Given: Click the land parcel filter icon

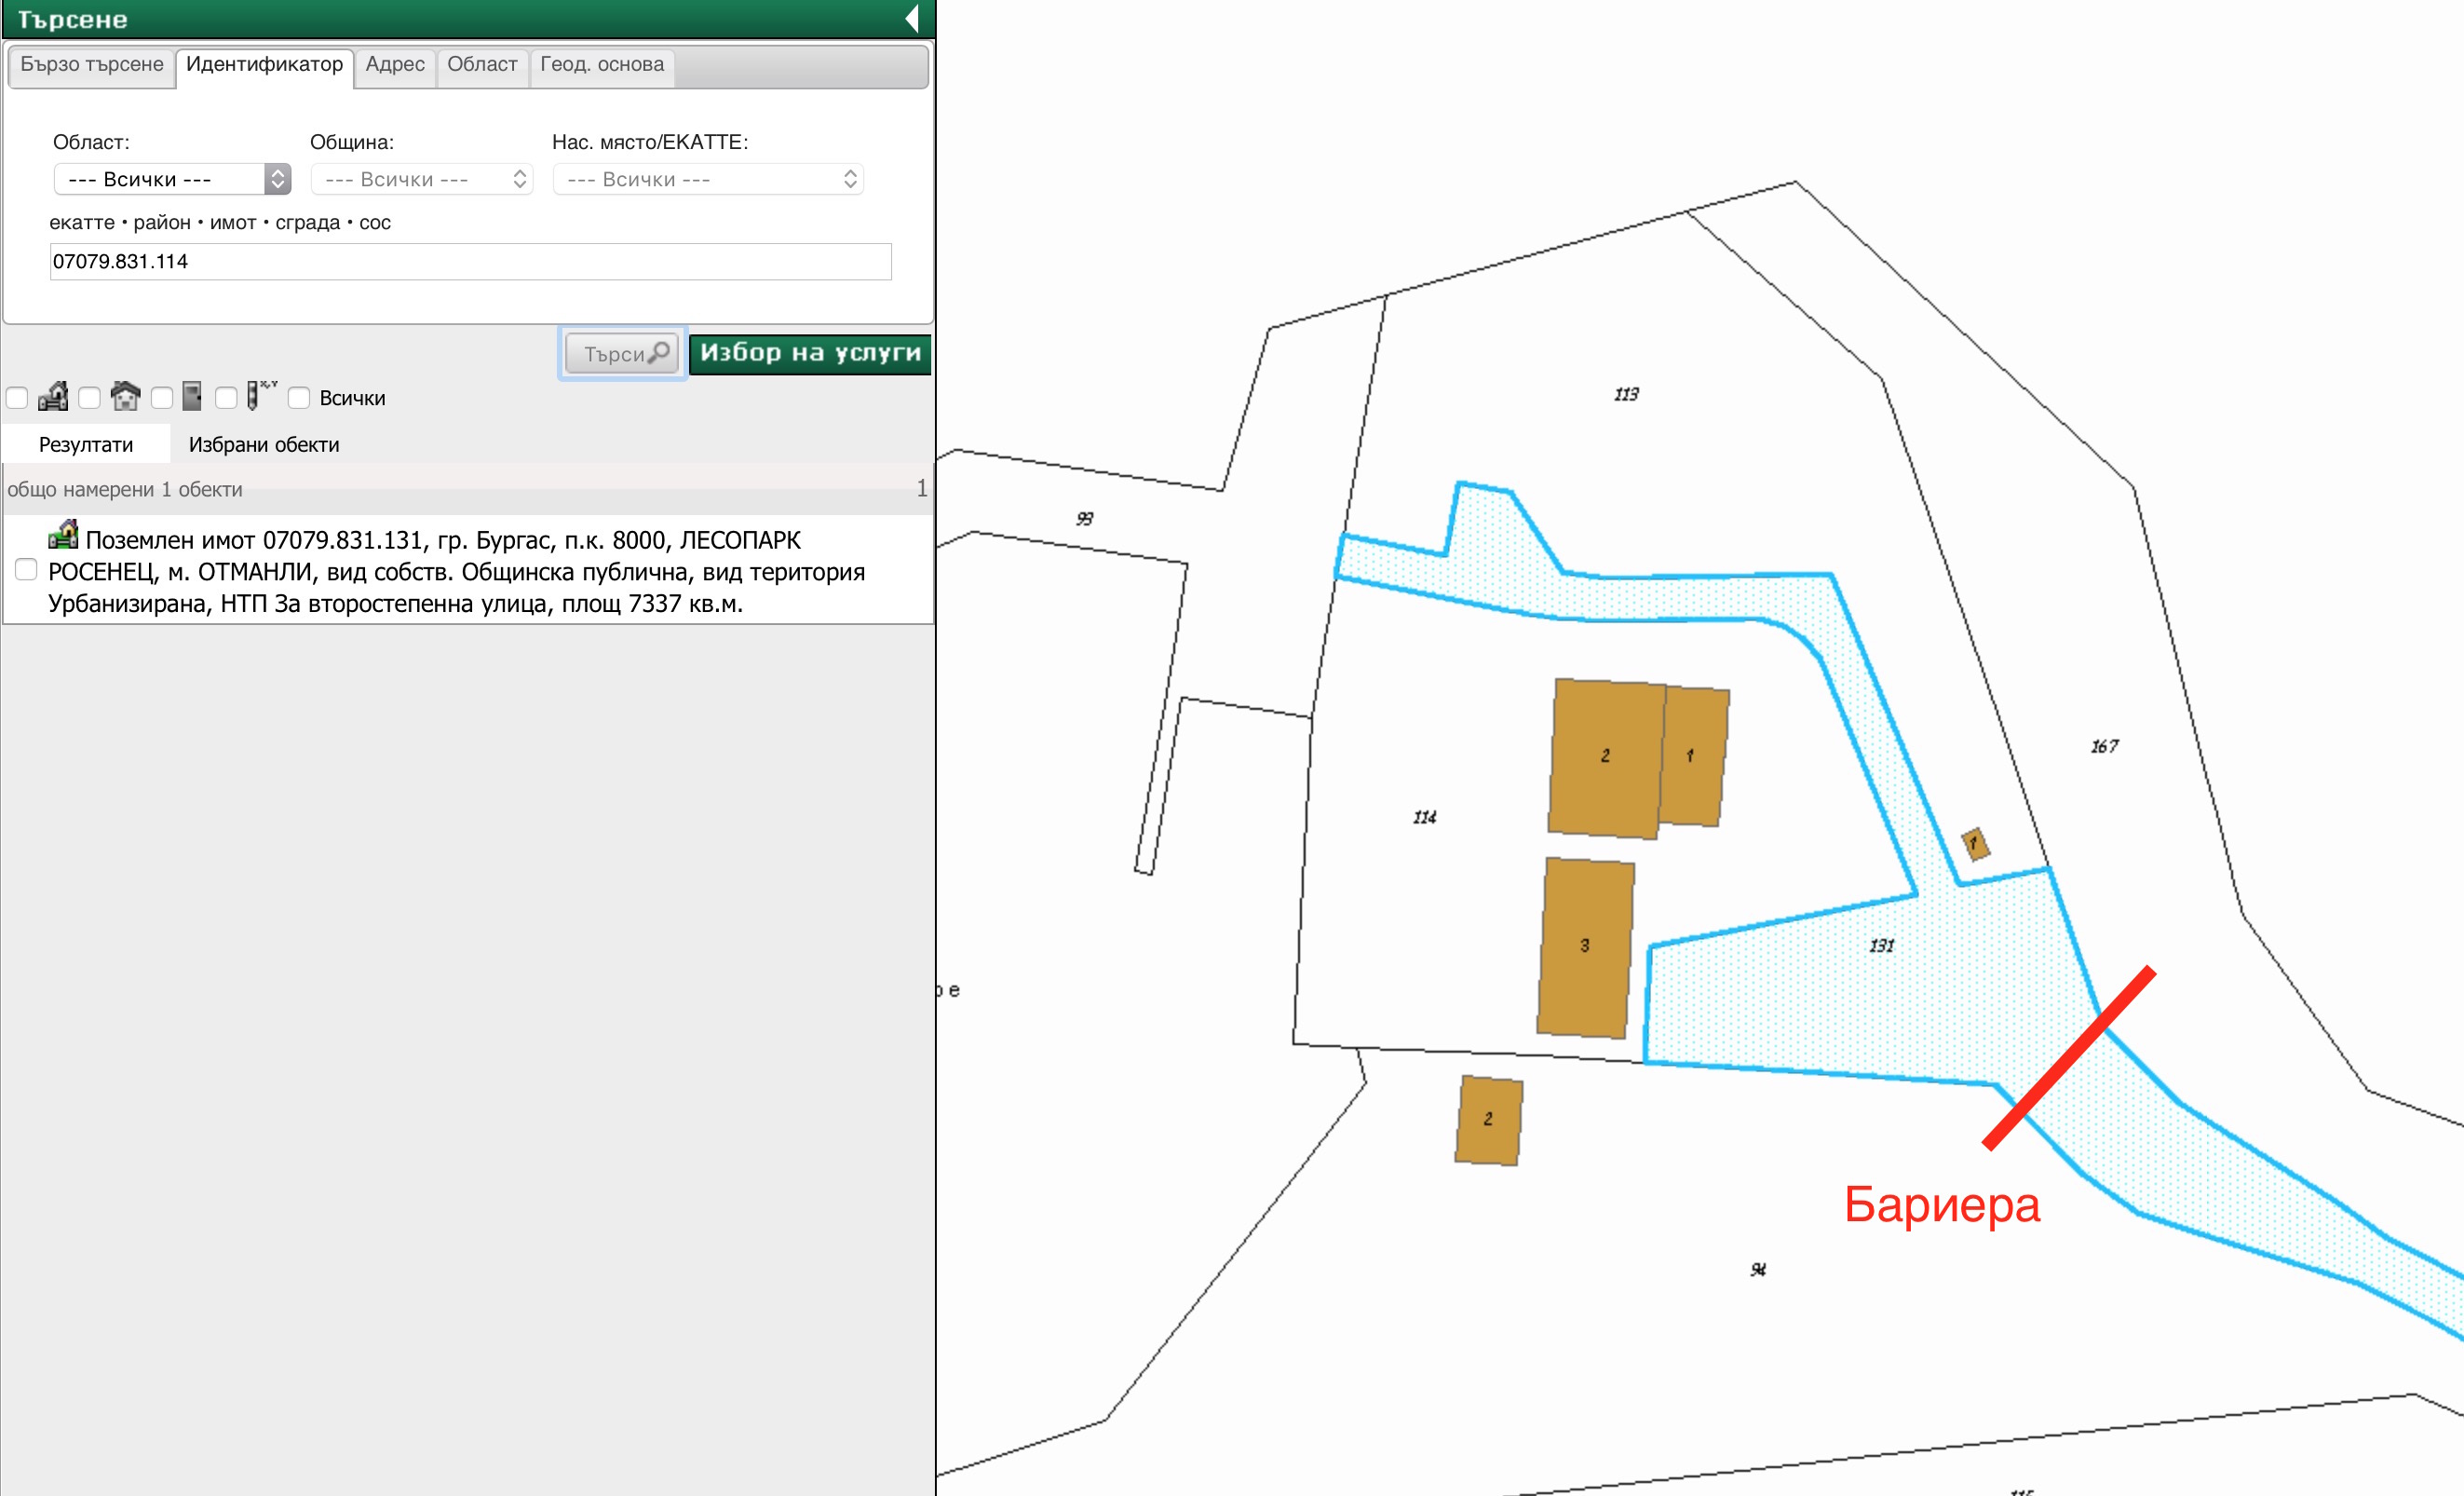Looking at the screenshot, I should pos(53,397).
